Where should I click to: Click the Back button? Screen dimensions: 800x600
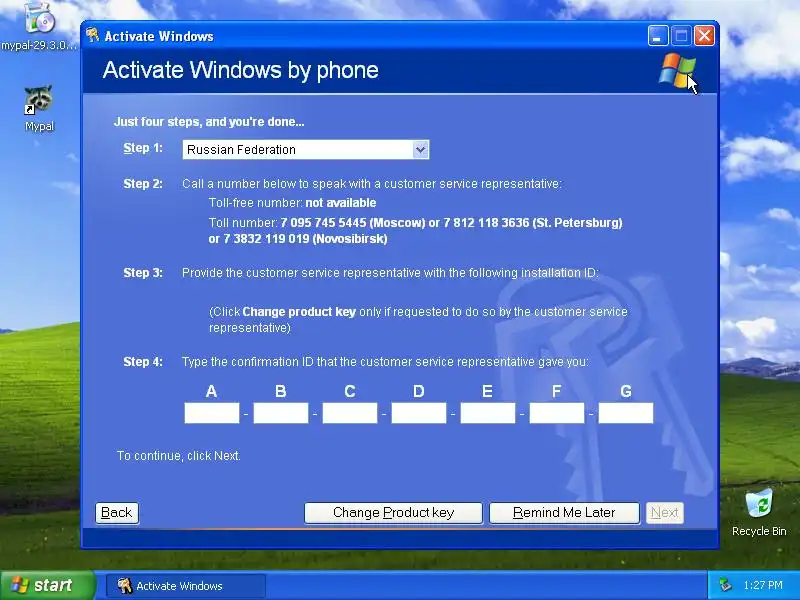coord(117,513)
